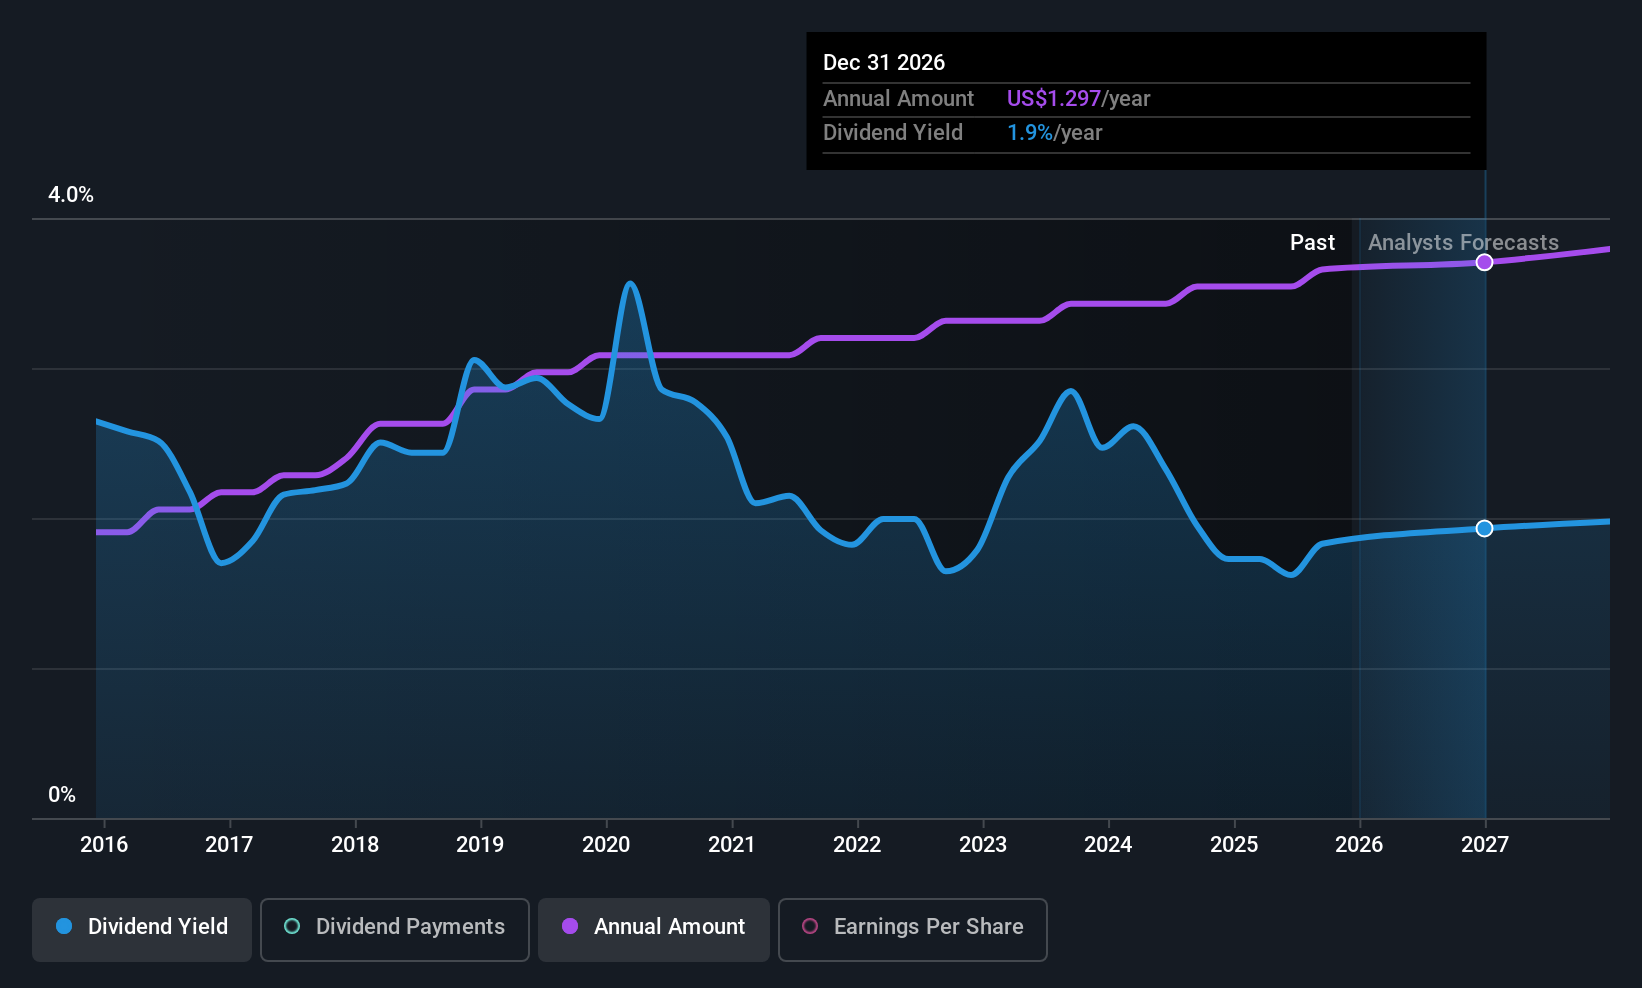Click the pink Earnings Per Share circle
The width and height of the screenshot is (1642, 988).
(810, 927)
